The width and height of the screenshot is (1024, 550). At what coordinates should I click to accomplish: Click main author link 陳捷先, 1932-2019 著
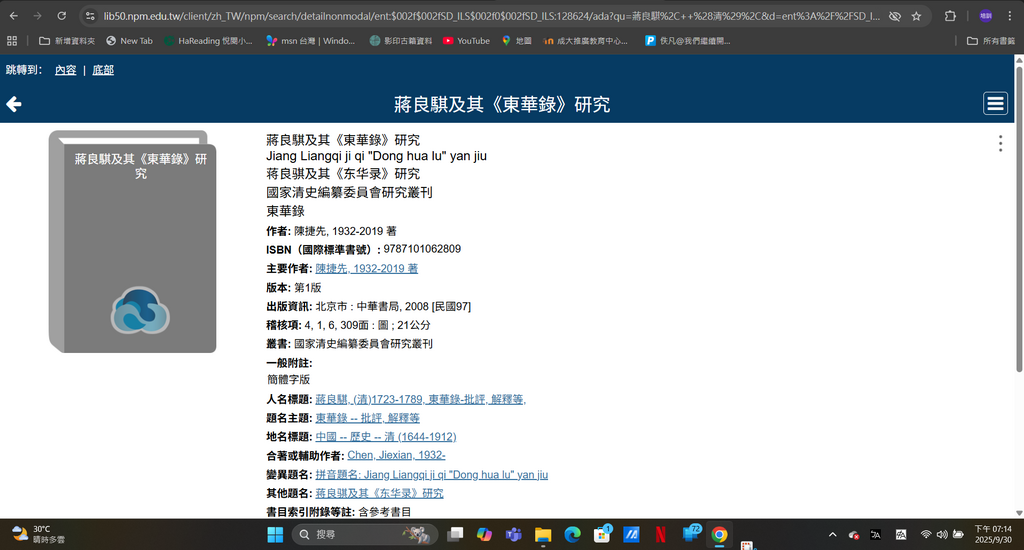pyautogui.click(x=366, y=269)
